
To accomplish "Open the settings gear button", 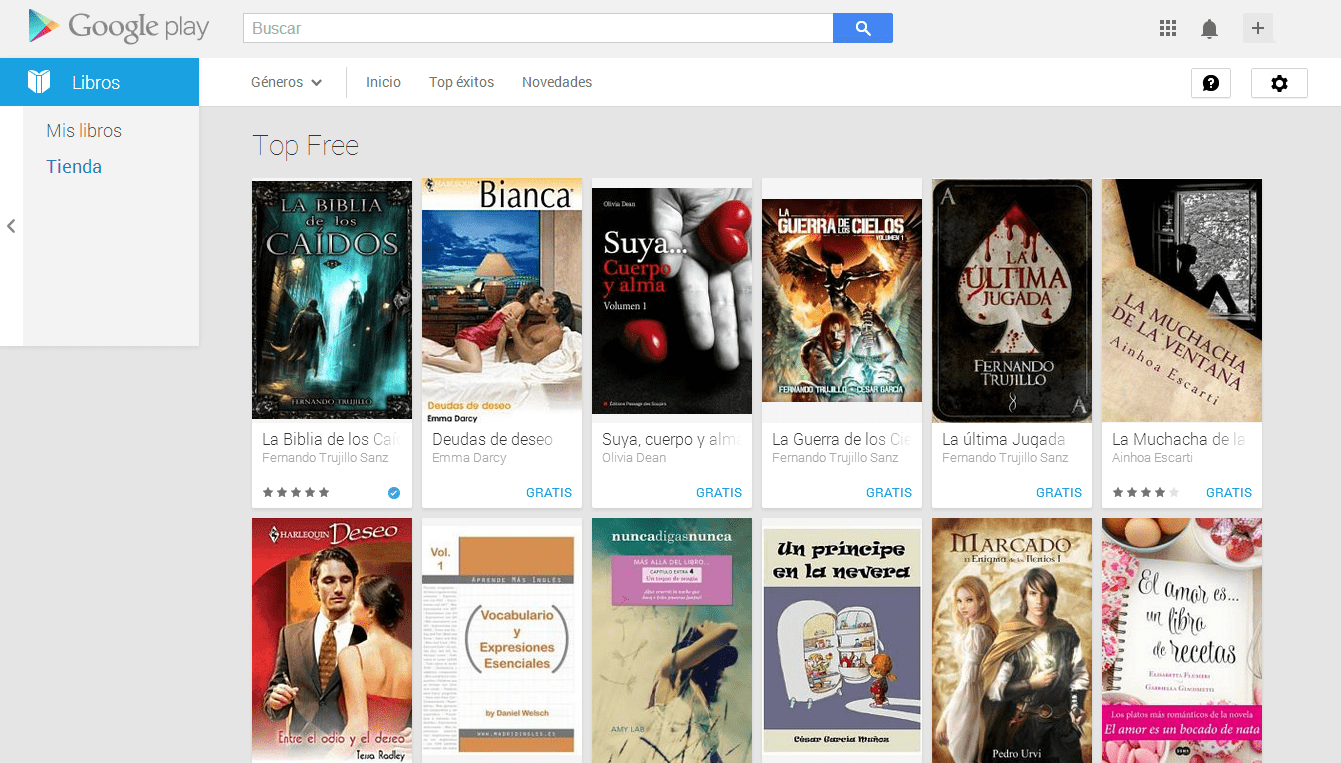I will (x=1279, y=83).
